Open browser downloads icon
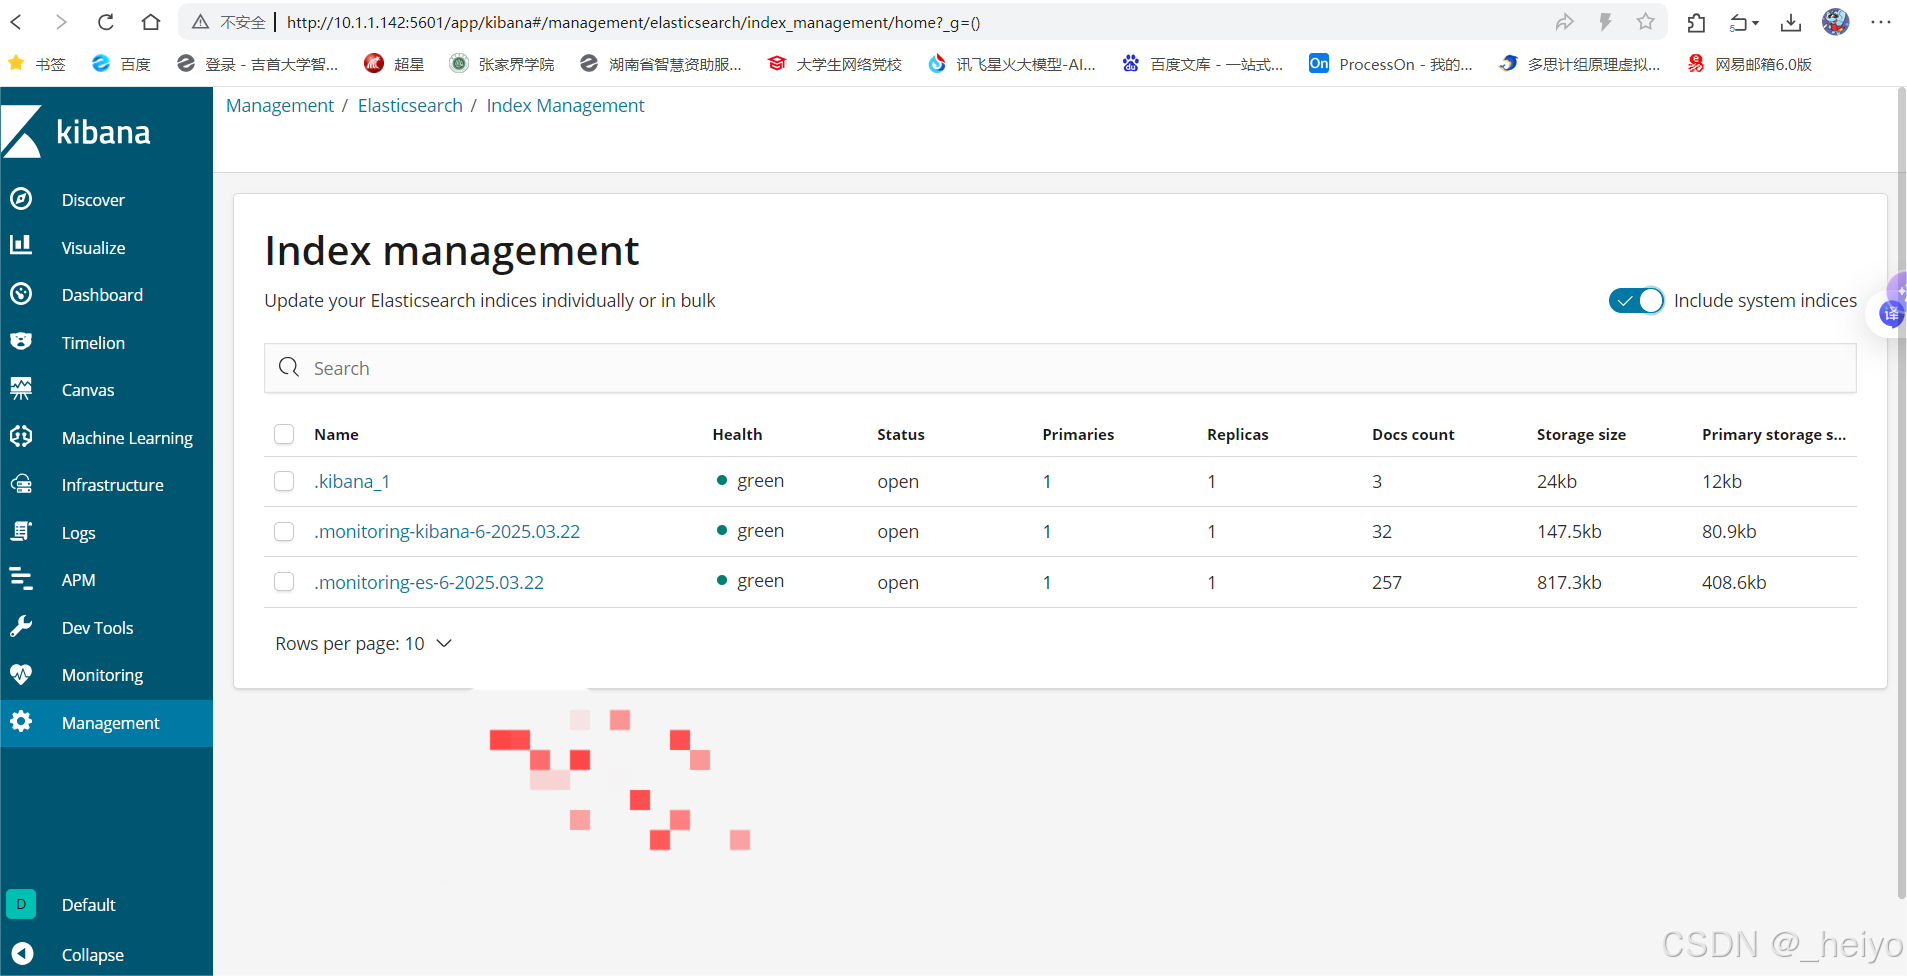 1791,22
